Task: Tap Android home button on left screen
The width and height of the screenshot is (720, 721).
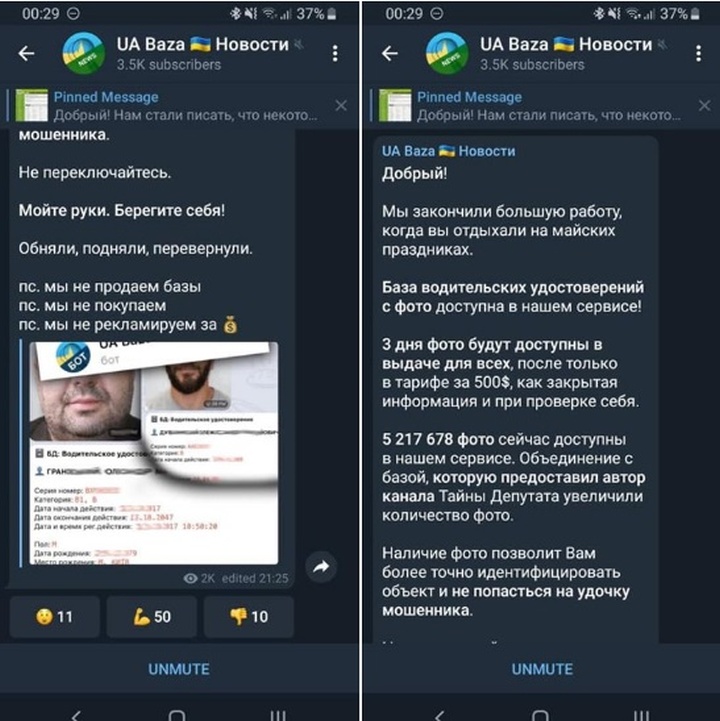Action: tap(177, 714)
